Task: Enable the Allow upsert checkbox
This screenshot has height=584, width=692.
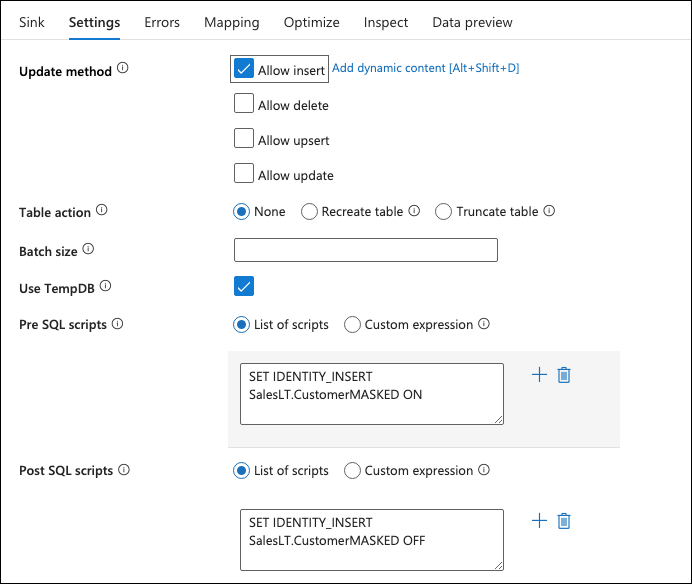Action: pyautogui.click(x=244, y=139)
